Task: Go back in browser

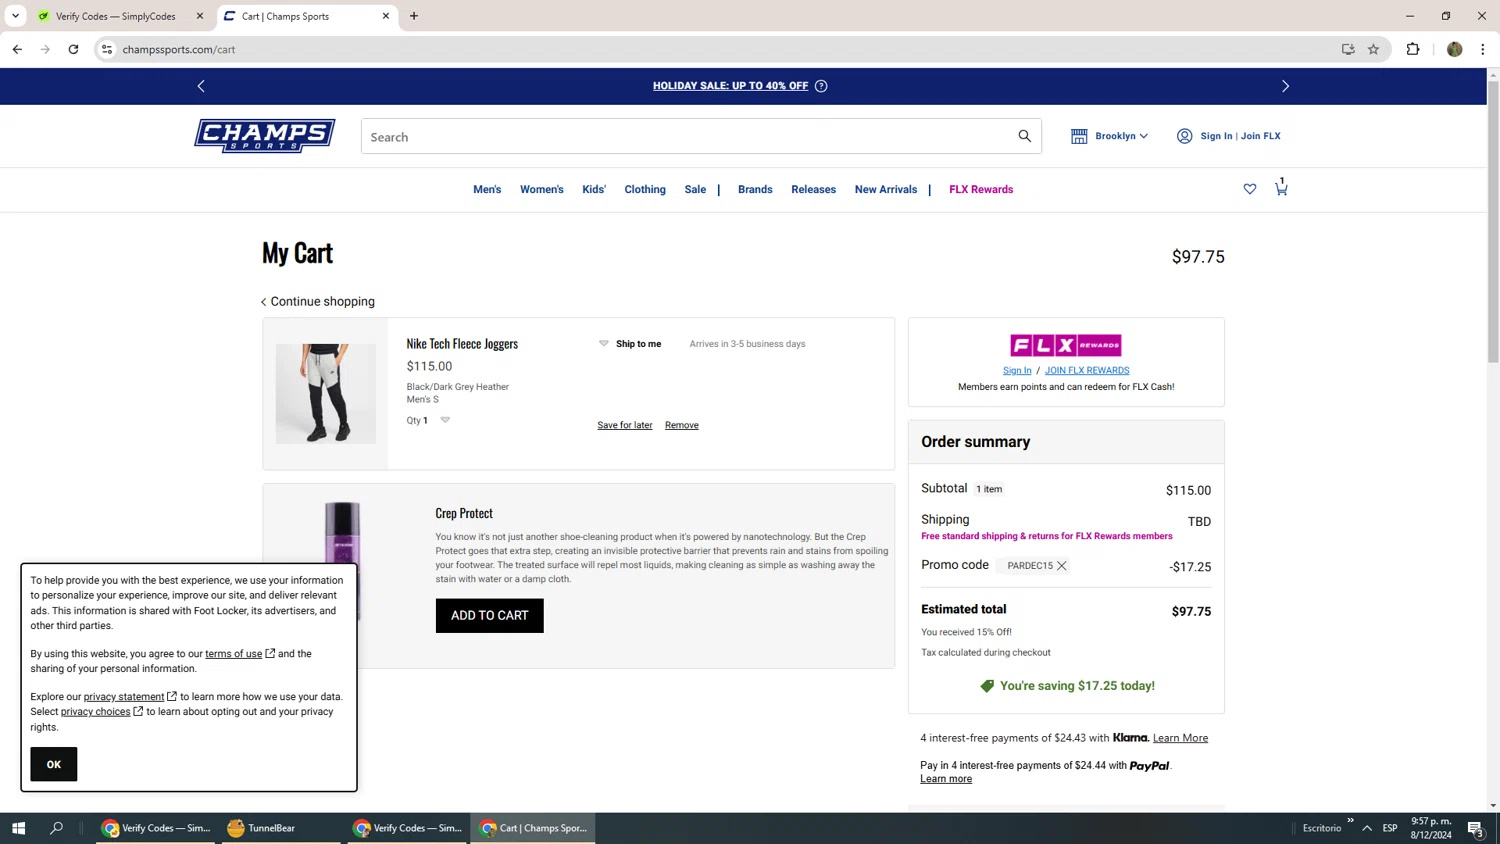Action: click(x=17, y=49)
